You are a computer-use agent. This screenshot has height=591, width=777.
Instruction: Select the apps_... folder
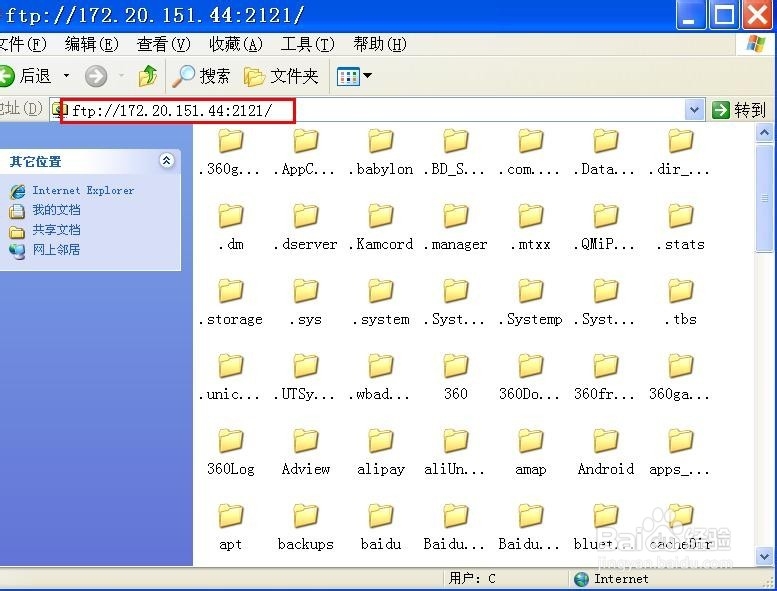pos(680,452)
